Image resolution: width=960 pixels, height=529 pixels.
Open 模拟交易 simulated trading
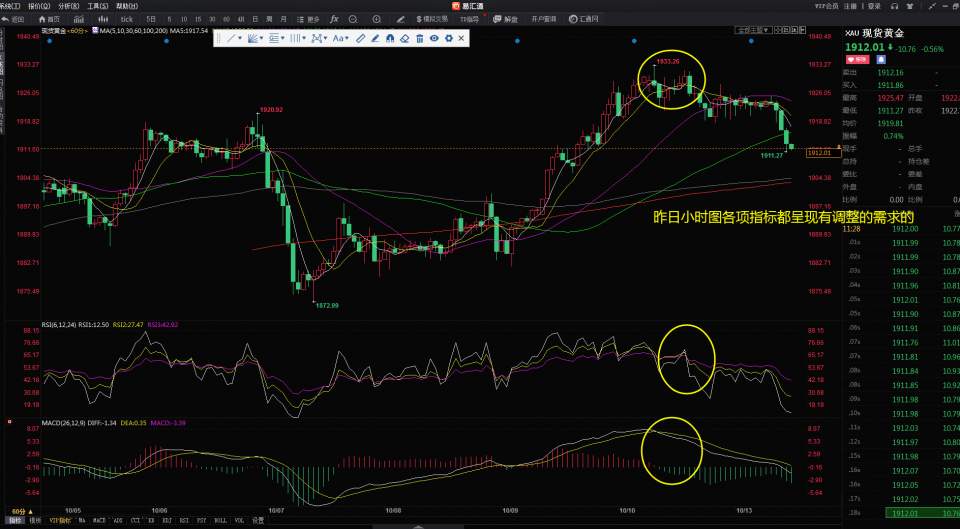432,20
